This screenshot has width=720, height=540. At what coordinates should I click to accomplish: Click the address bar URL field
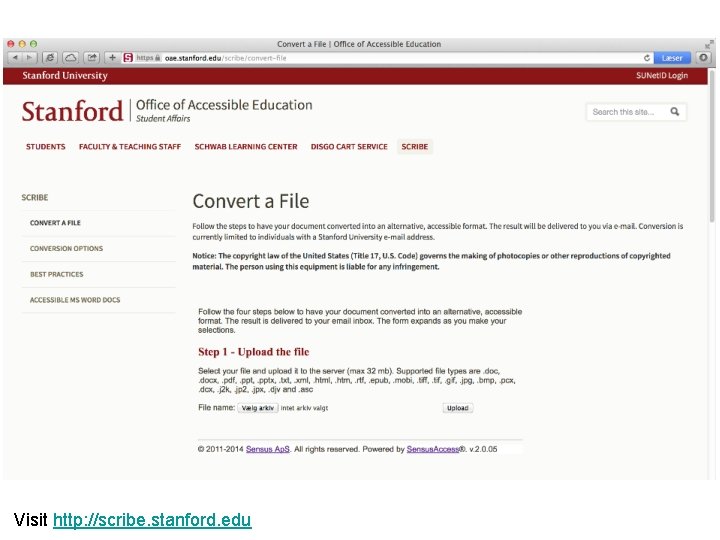click(x=386, y=58)
